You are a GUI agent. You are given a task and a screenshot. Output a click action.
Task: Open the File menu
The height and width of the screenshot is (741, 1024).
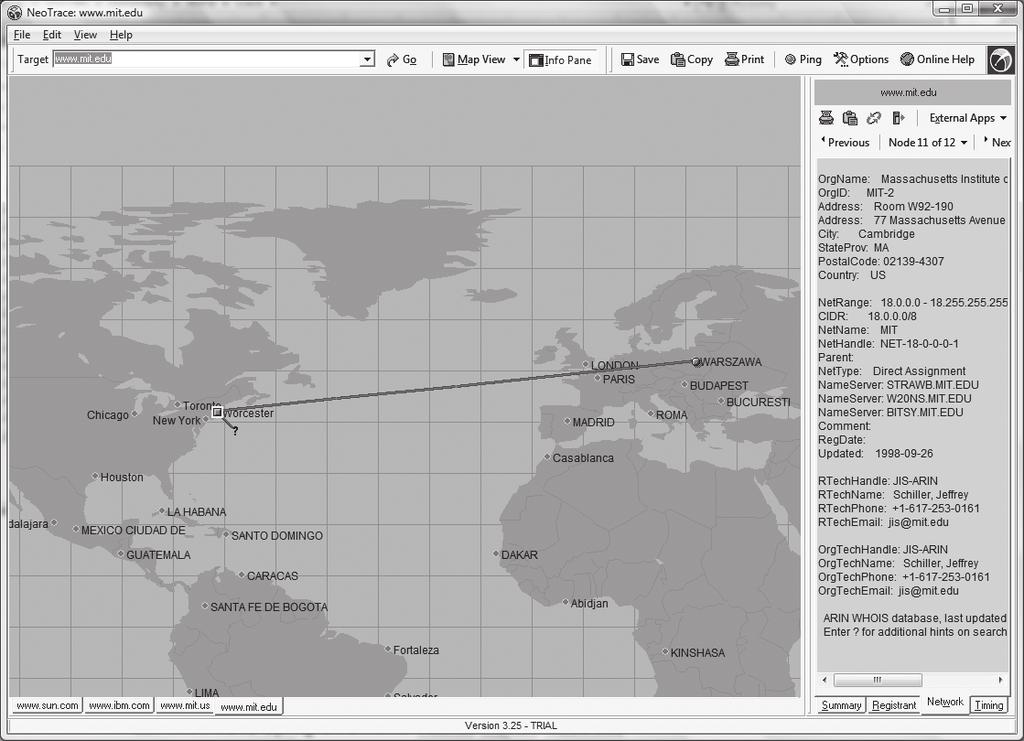pos(22,35)
